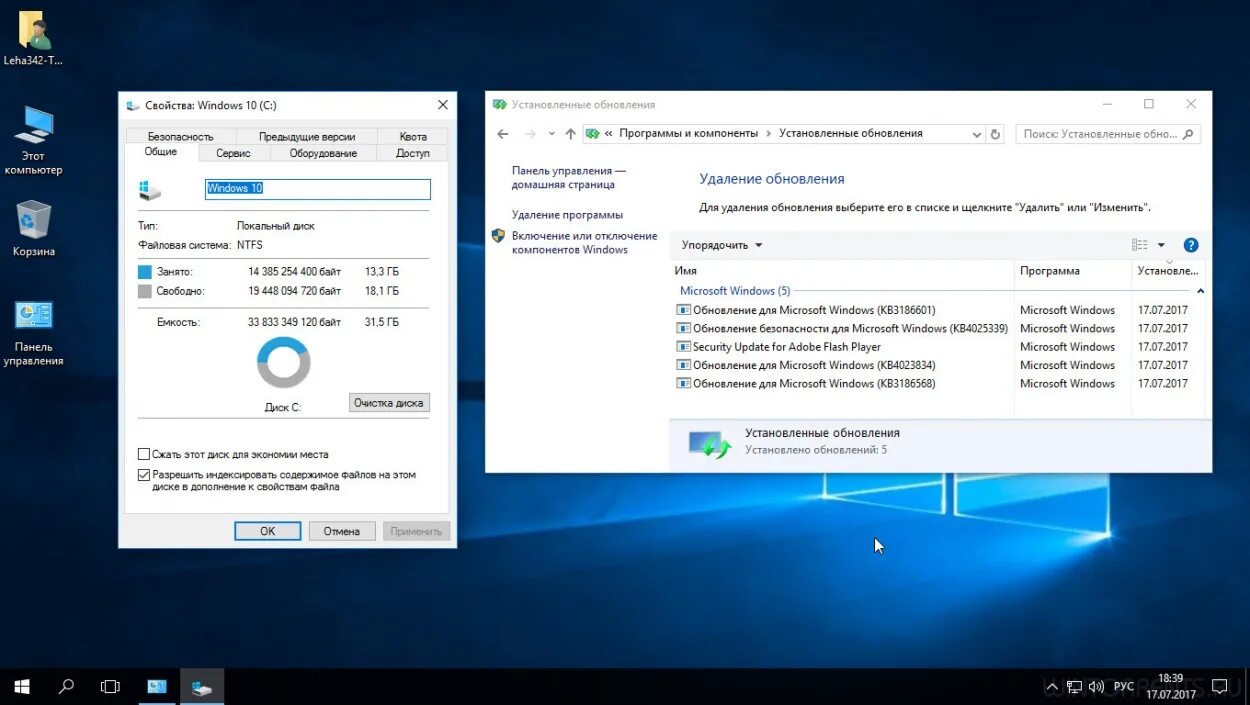Switch to the "Оборудование" tab
This screenshot has height=705, width=1250.
pos(323,153)
